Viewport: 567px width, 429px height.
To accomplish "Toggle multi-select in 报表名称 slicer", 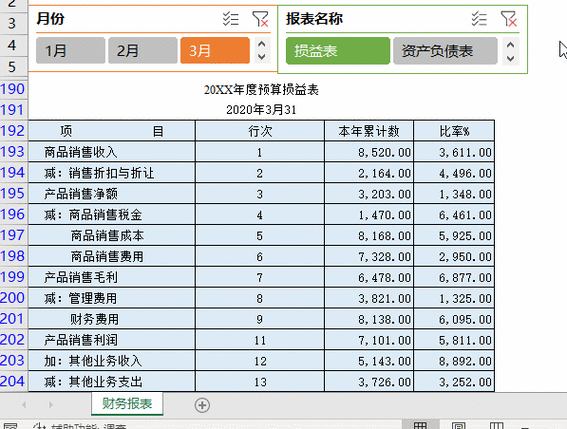I will pos(479,19).
